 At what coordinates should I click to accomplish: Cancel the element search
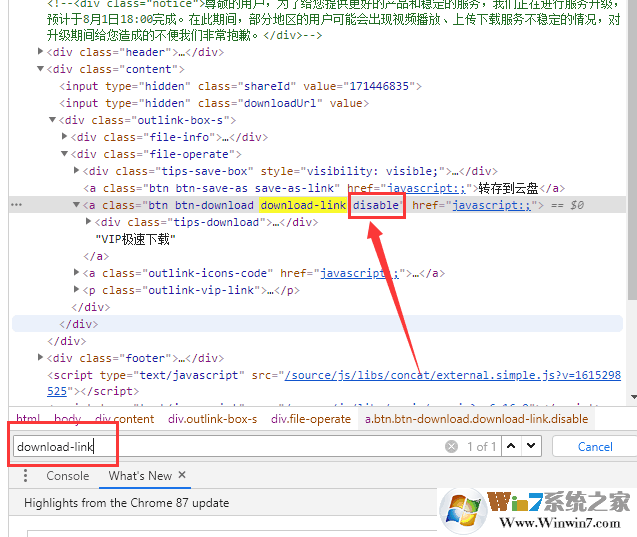(595, 446)
